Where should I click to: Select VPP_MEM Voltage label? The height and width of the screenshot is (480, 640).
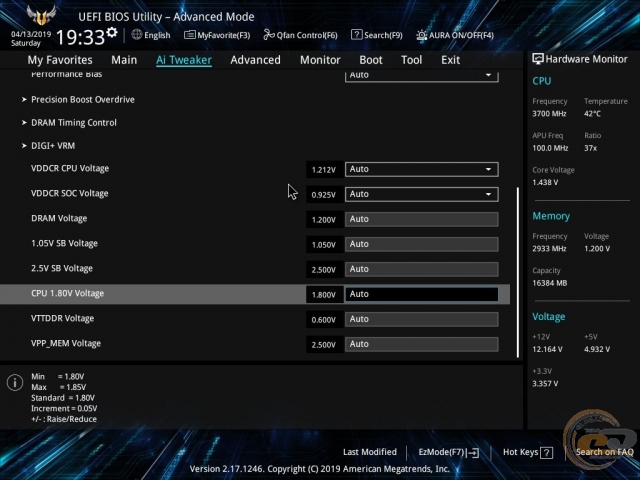click(x=66, y=344)
